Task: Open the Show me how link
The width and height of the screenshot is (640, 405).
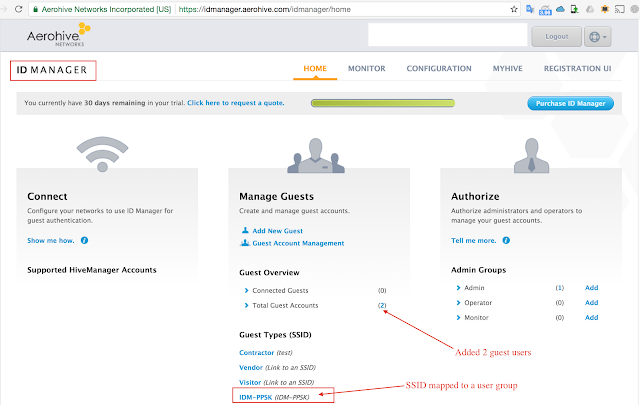Action: pos(51,240)
